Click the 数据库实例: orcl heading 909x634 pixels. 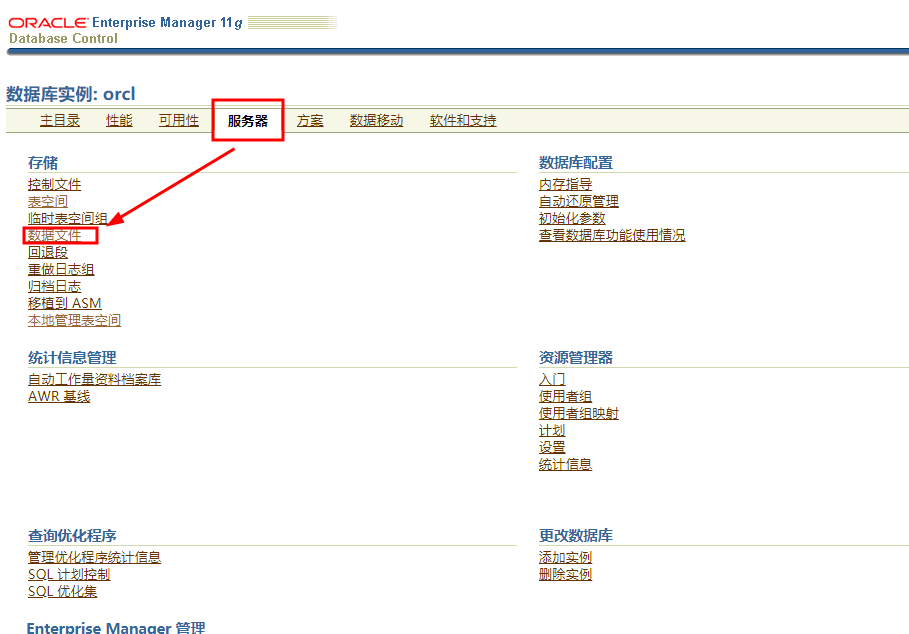71,94
